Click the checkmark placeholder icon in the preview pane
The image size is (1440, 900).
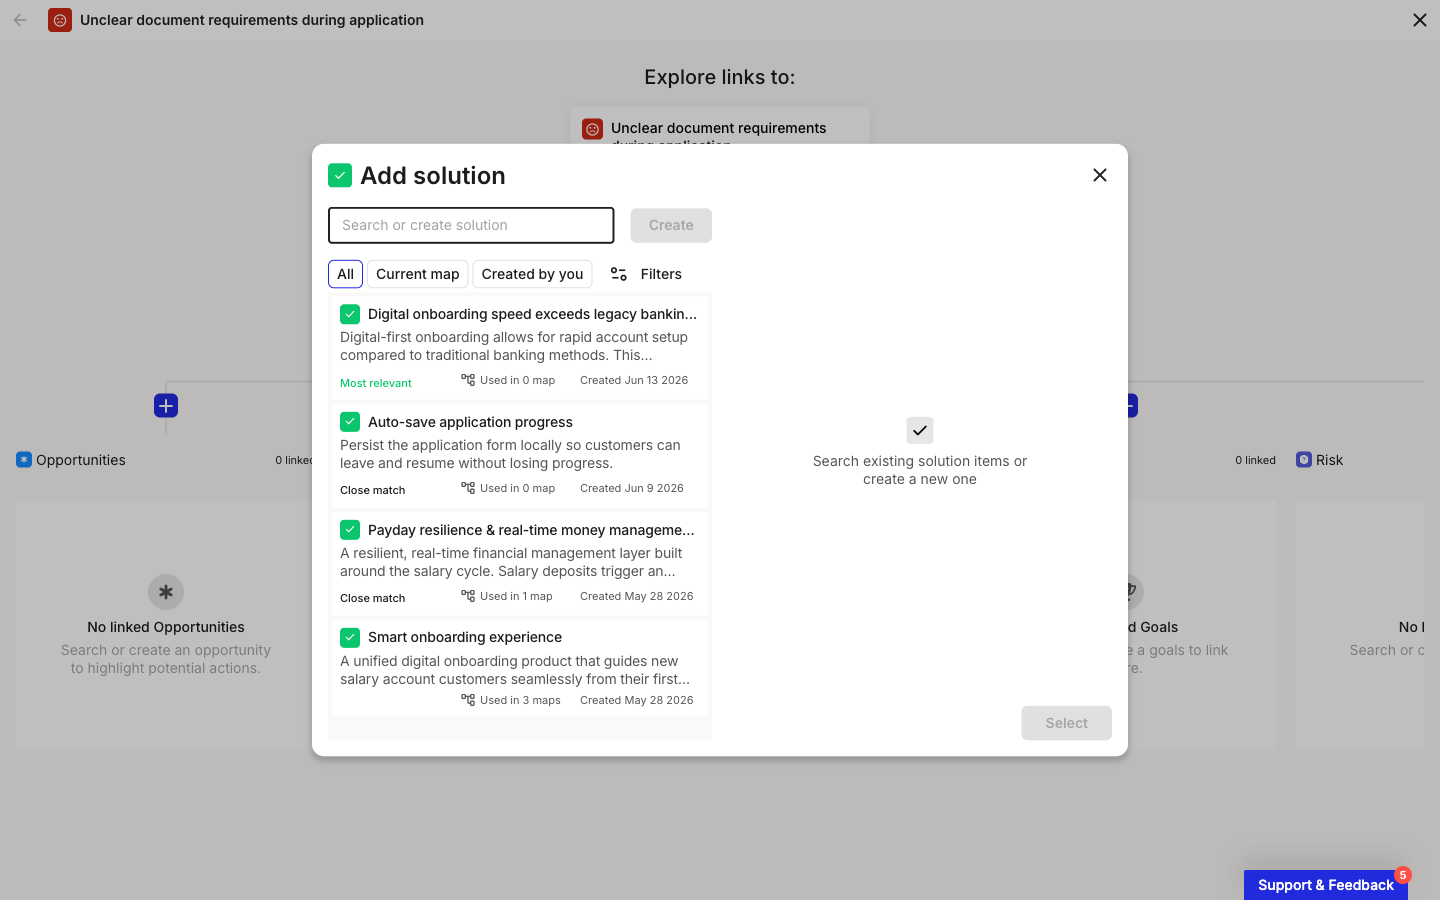[x=920, y=430]
